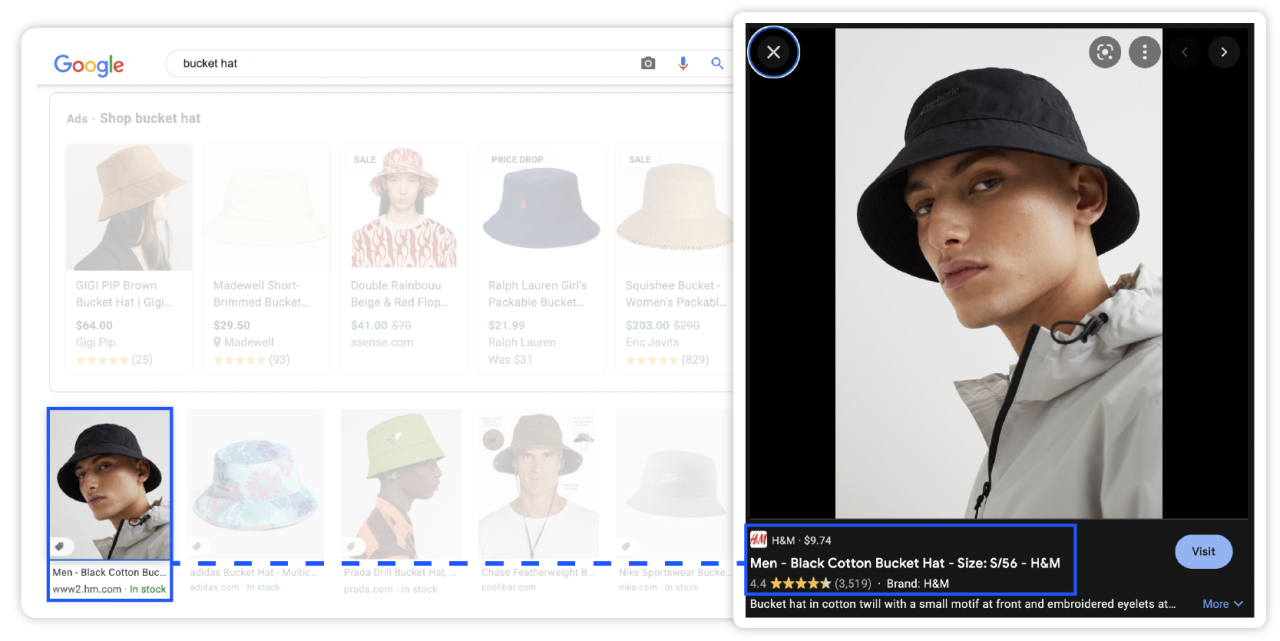Viewport: 1280px width, 641px height.
Task: Click the tag icon on the black hat thumbnail
Action: (x=62, y=546)
